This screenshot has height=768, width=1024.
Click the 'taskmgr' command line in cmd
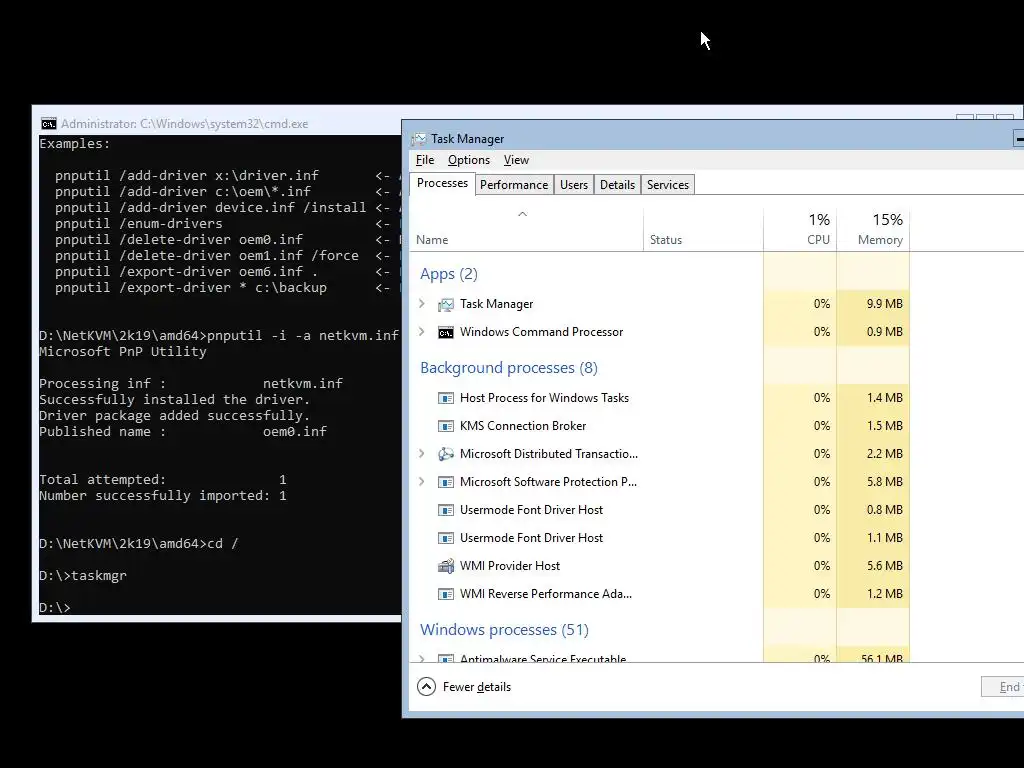[82, 575]
